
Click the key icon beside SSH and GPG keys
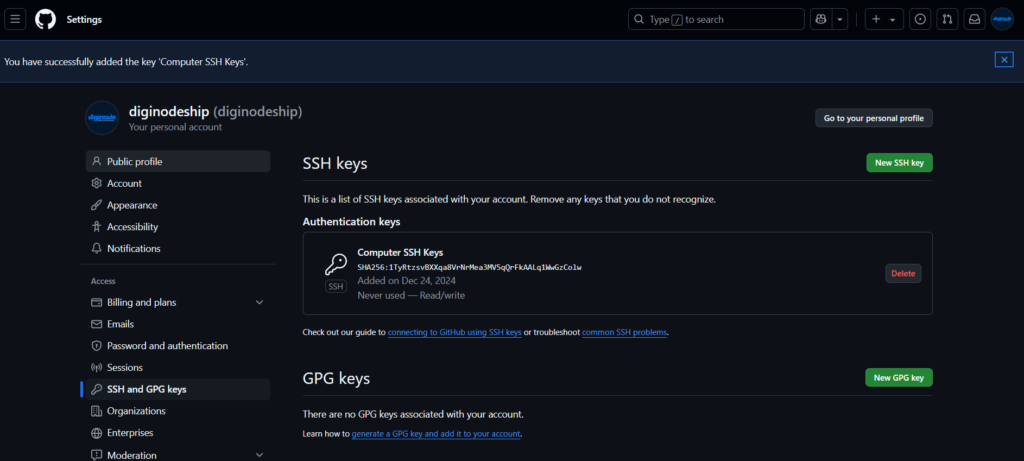pyautogui.click(x=97, y=389)
